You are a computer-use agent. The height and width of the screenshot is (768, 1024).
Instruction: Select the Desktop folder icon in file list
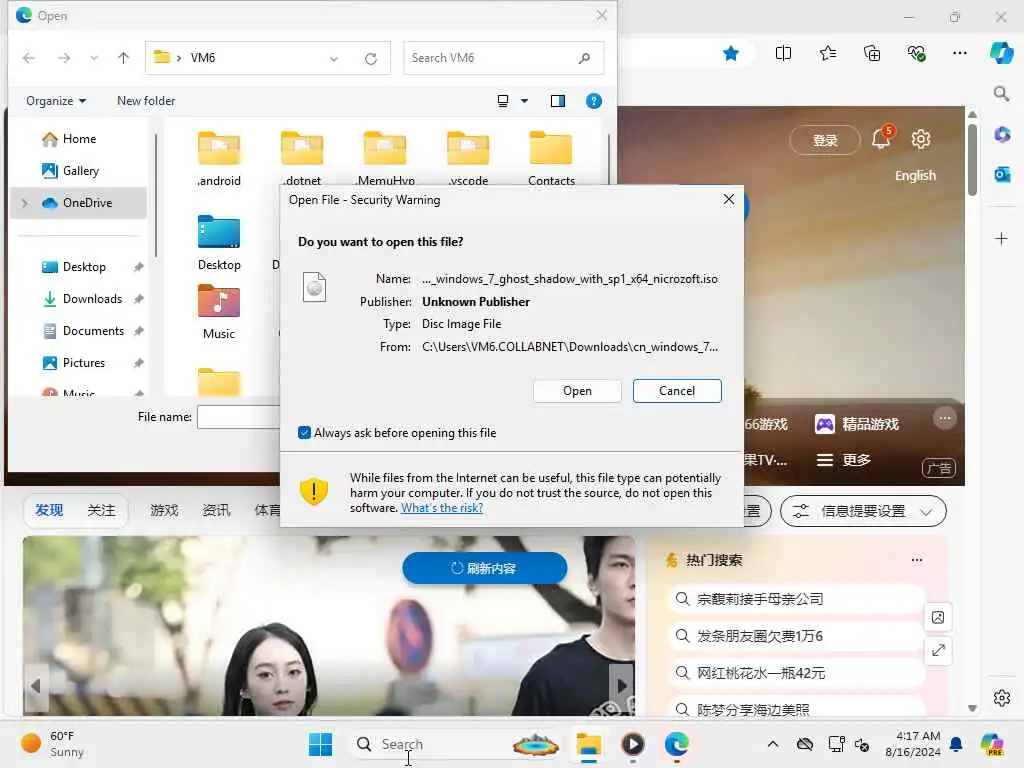219,242
